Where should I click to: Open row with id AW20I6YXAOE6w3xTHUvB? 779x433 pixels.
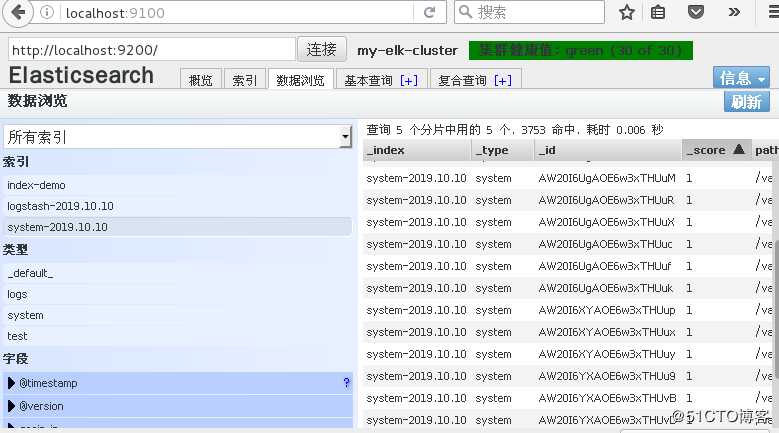pos(570,398)
